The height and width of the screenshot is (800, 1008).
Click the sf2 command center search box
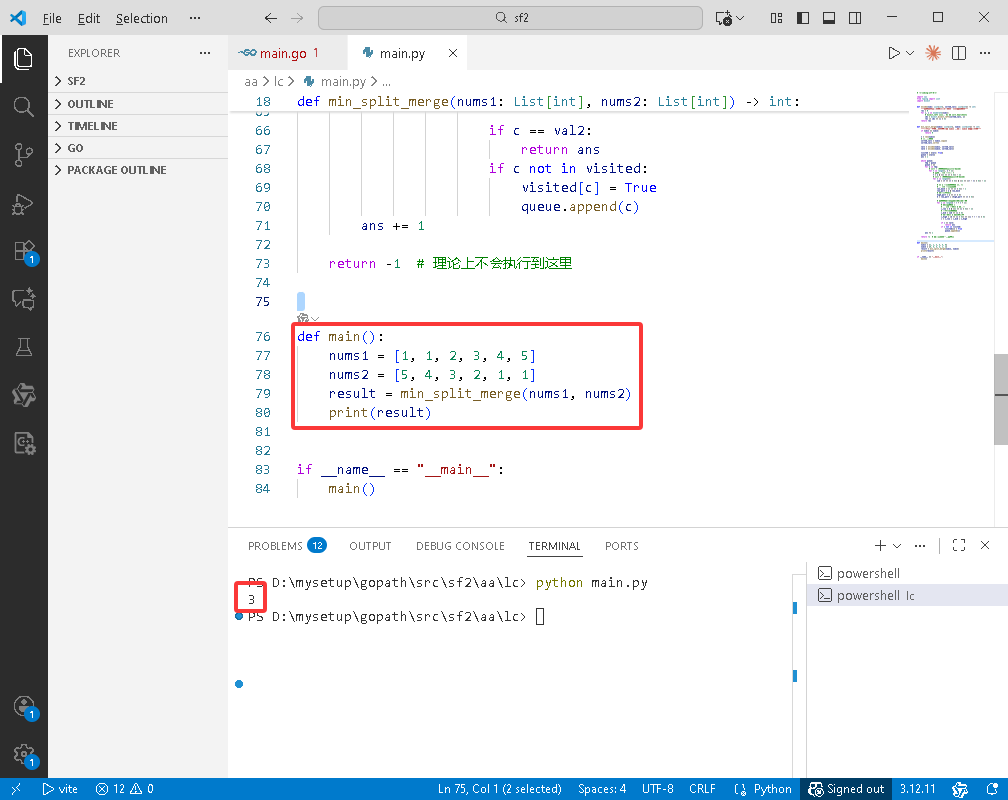(510, 18)
